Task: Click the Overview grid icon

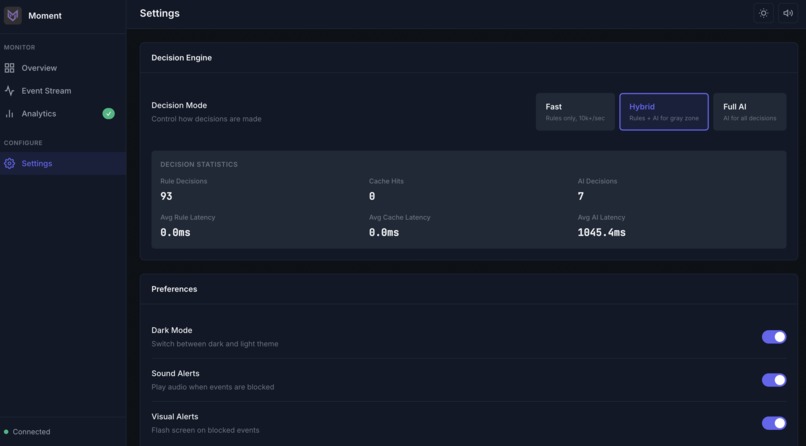Action: (9, 68)
